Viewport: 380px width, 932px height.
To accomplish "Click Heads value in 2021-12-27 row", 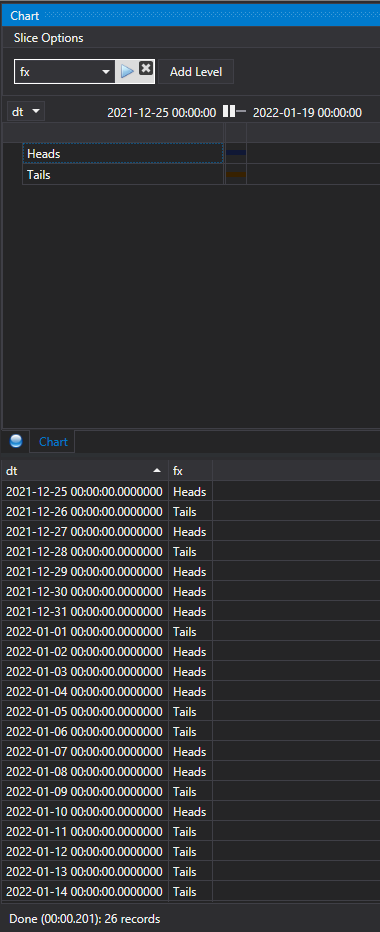I will [190, 531].
